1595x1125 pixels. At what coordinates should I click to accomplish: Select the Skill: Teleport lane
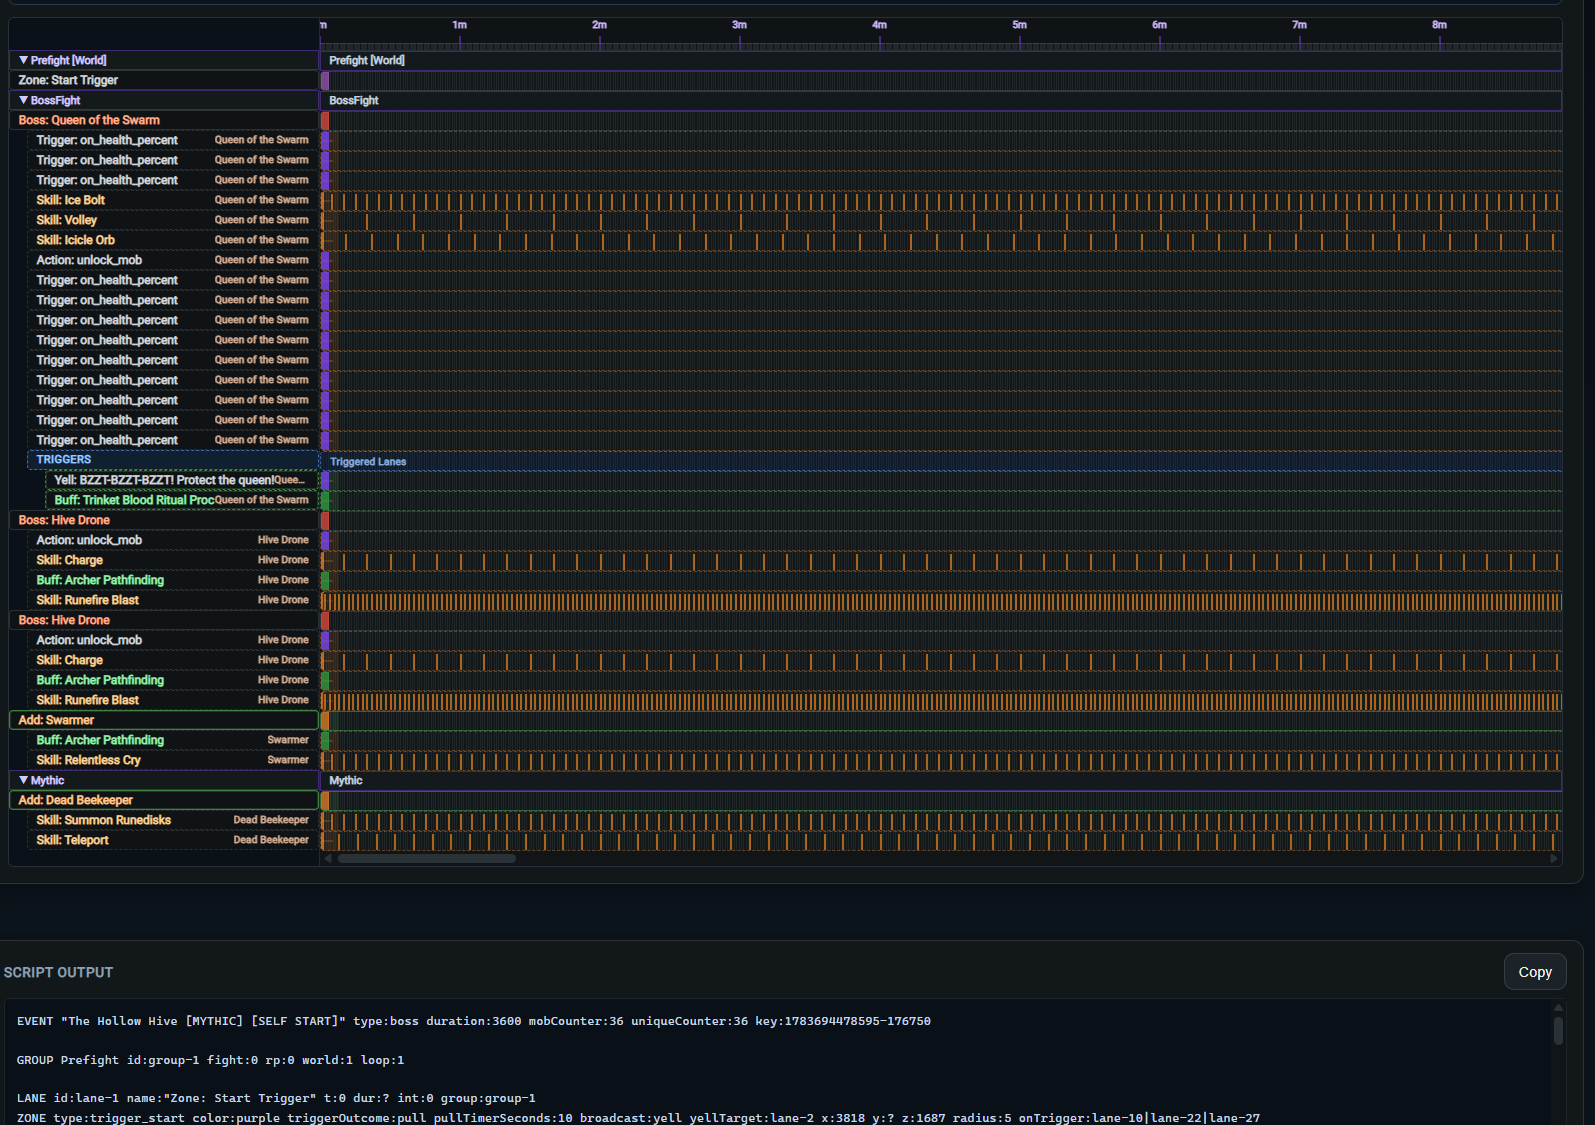(x=173, y=840)
